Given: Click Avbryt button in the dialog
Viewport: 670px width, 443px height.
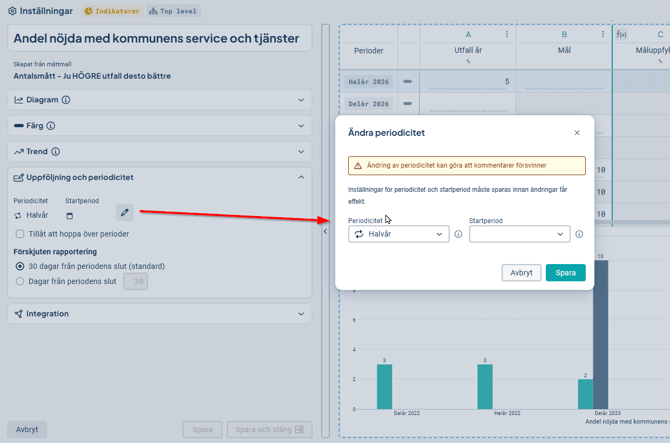Looking at the screenshot, I should (x=521, y=273).
